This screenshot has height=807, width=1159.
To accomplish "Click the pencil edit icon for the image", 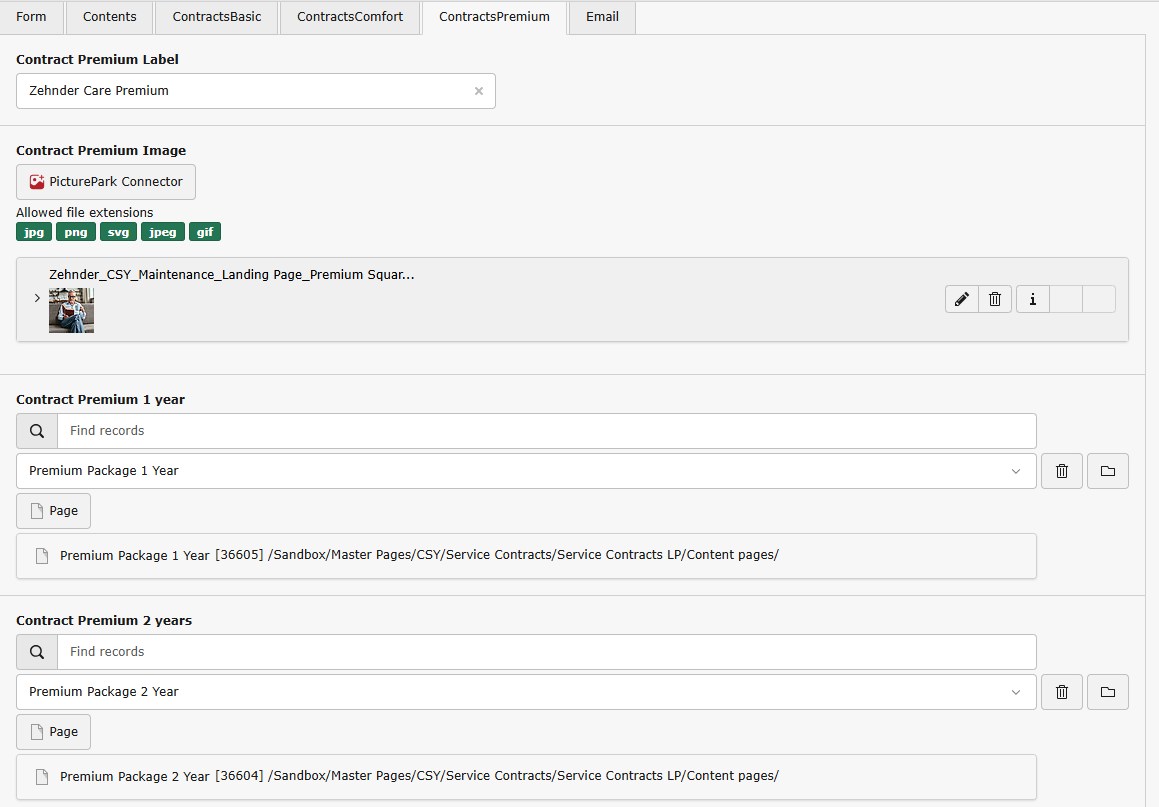I will click(x=961, y=299).
